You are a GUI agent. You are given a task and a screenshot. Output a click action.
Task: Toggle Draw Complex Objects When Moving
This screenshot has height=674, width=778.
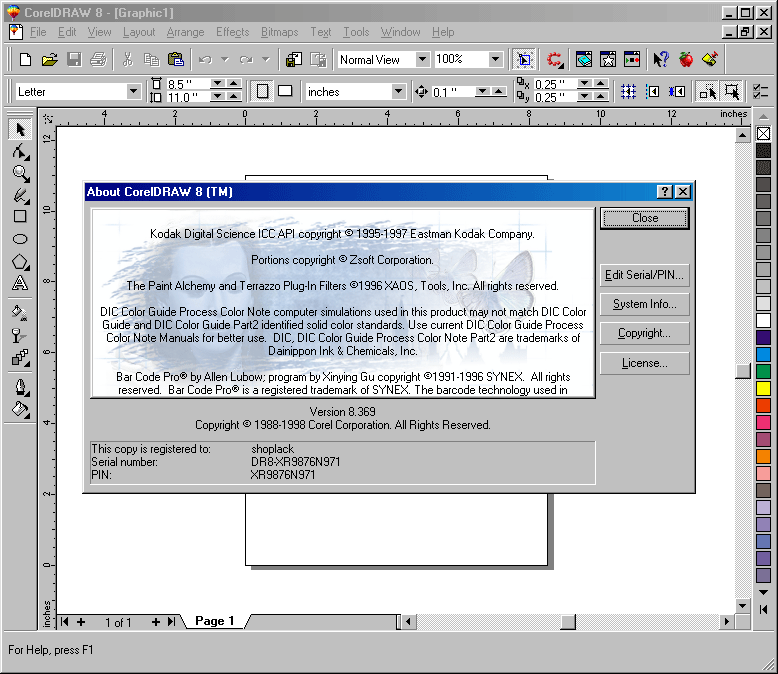pyautogui.click(x=708, y=91)
